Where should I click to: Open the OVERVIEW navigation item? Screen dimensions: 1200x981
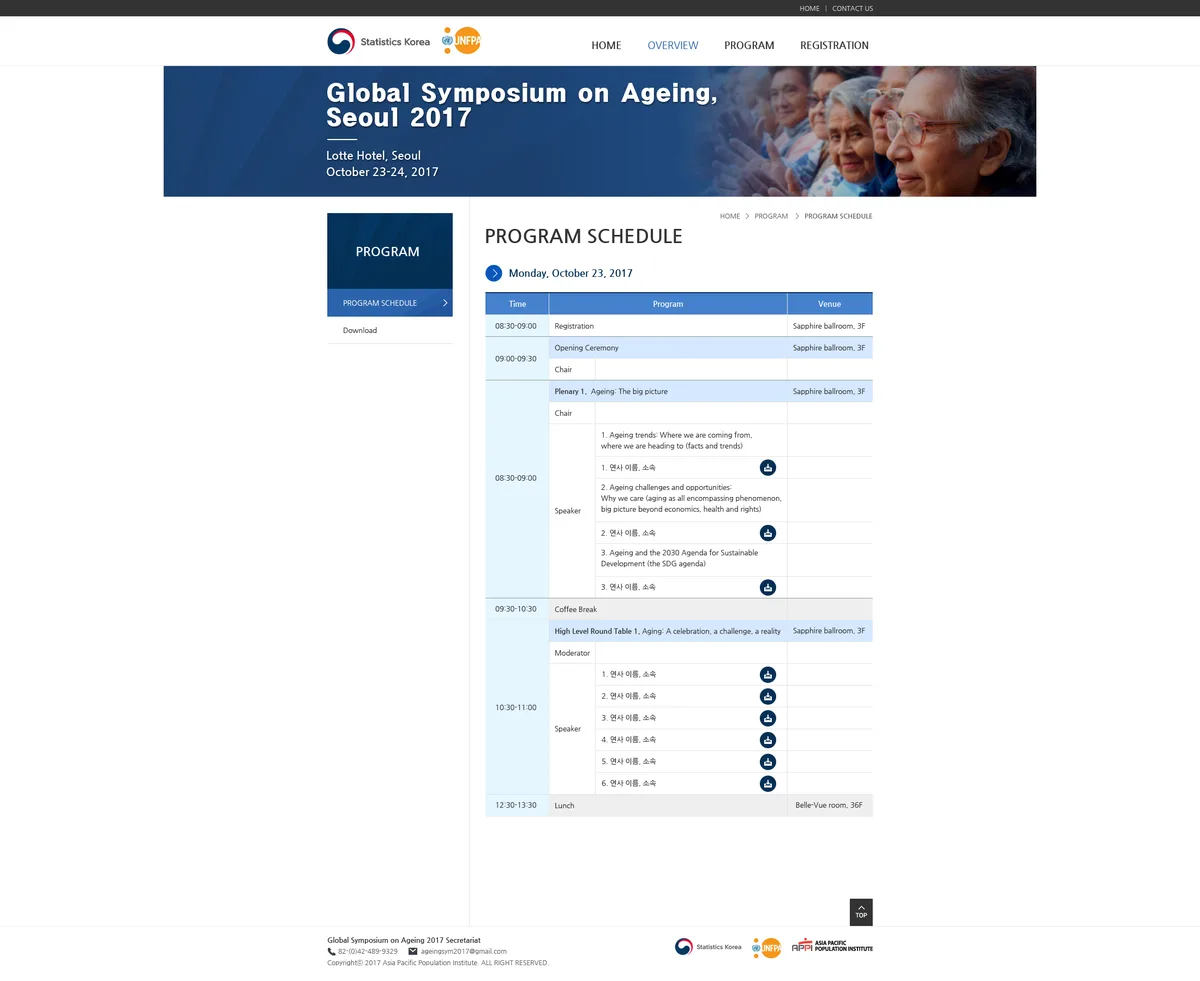673,45
